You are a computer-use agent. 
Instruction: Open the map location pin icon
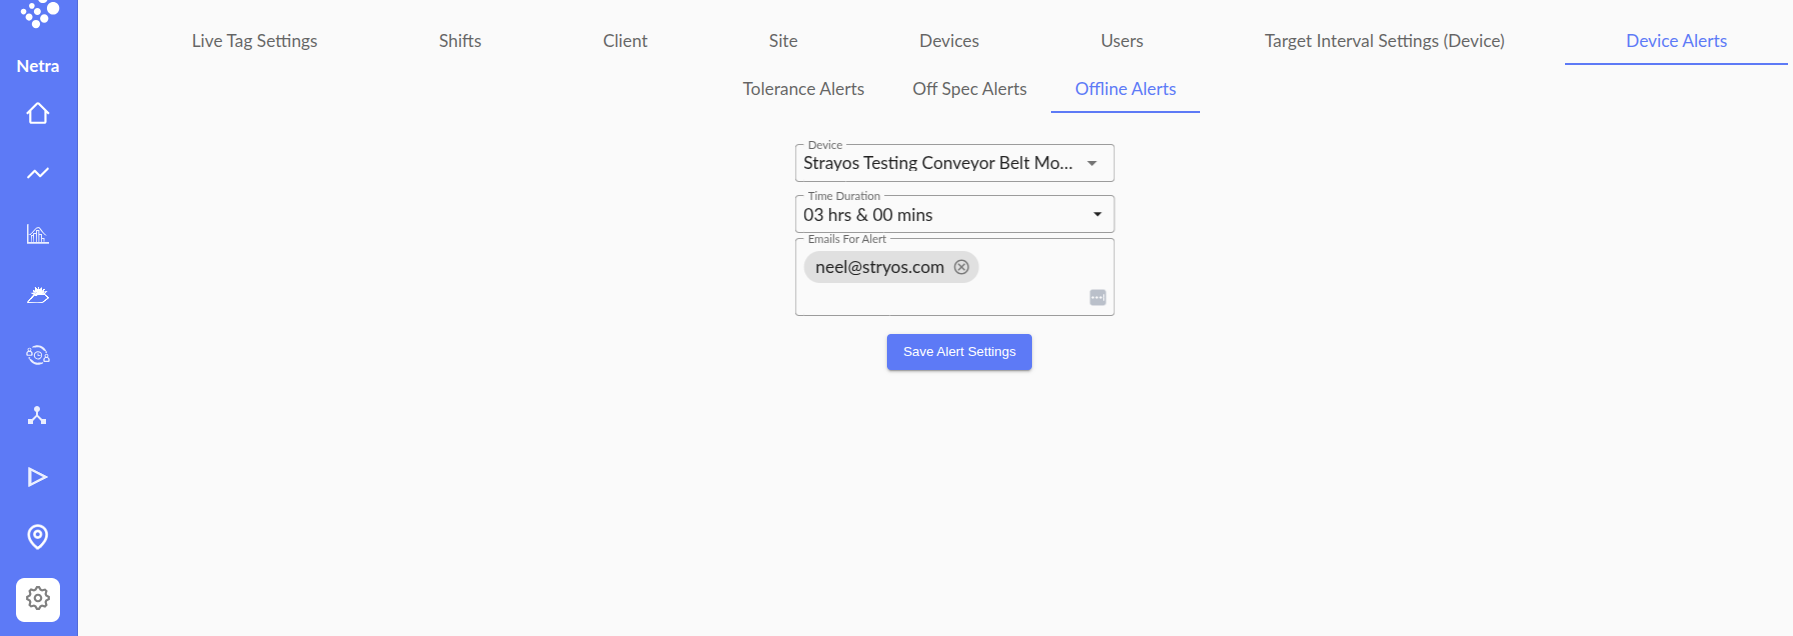[x=38, y=537]
